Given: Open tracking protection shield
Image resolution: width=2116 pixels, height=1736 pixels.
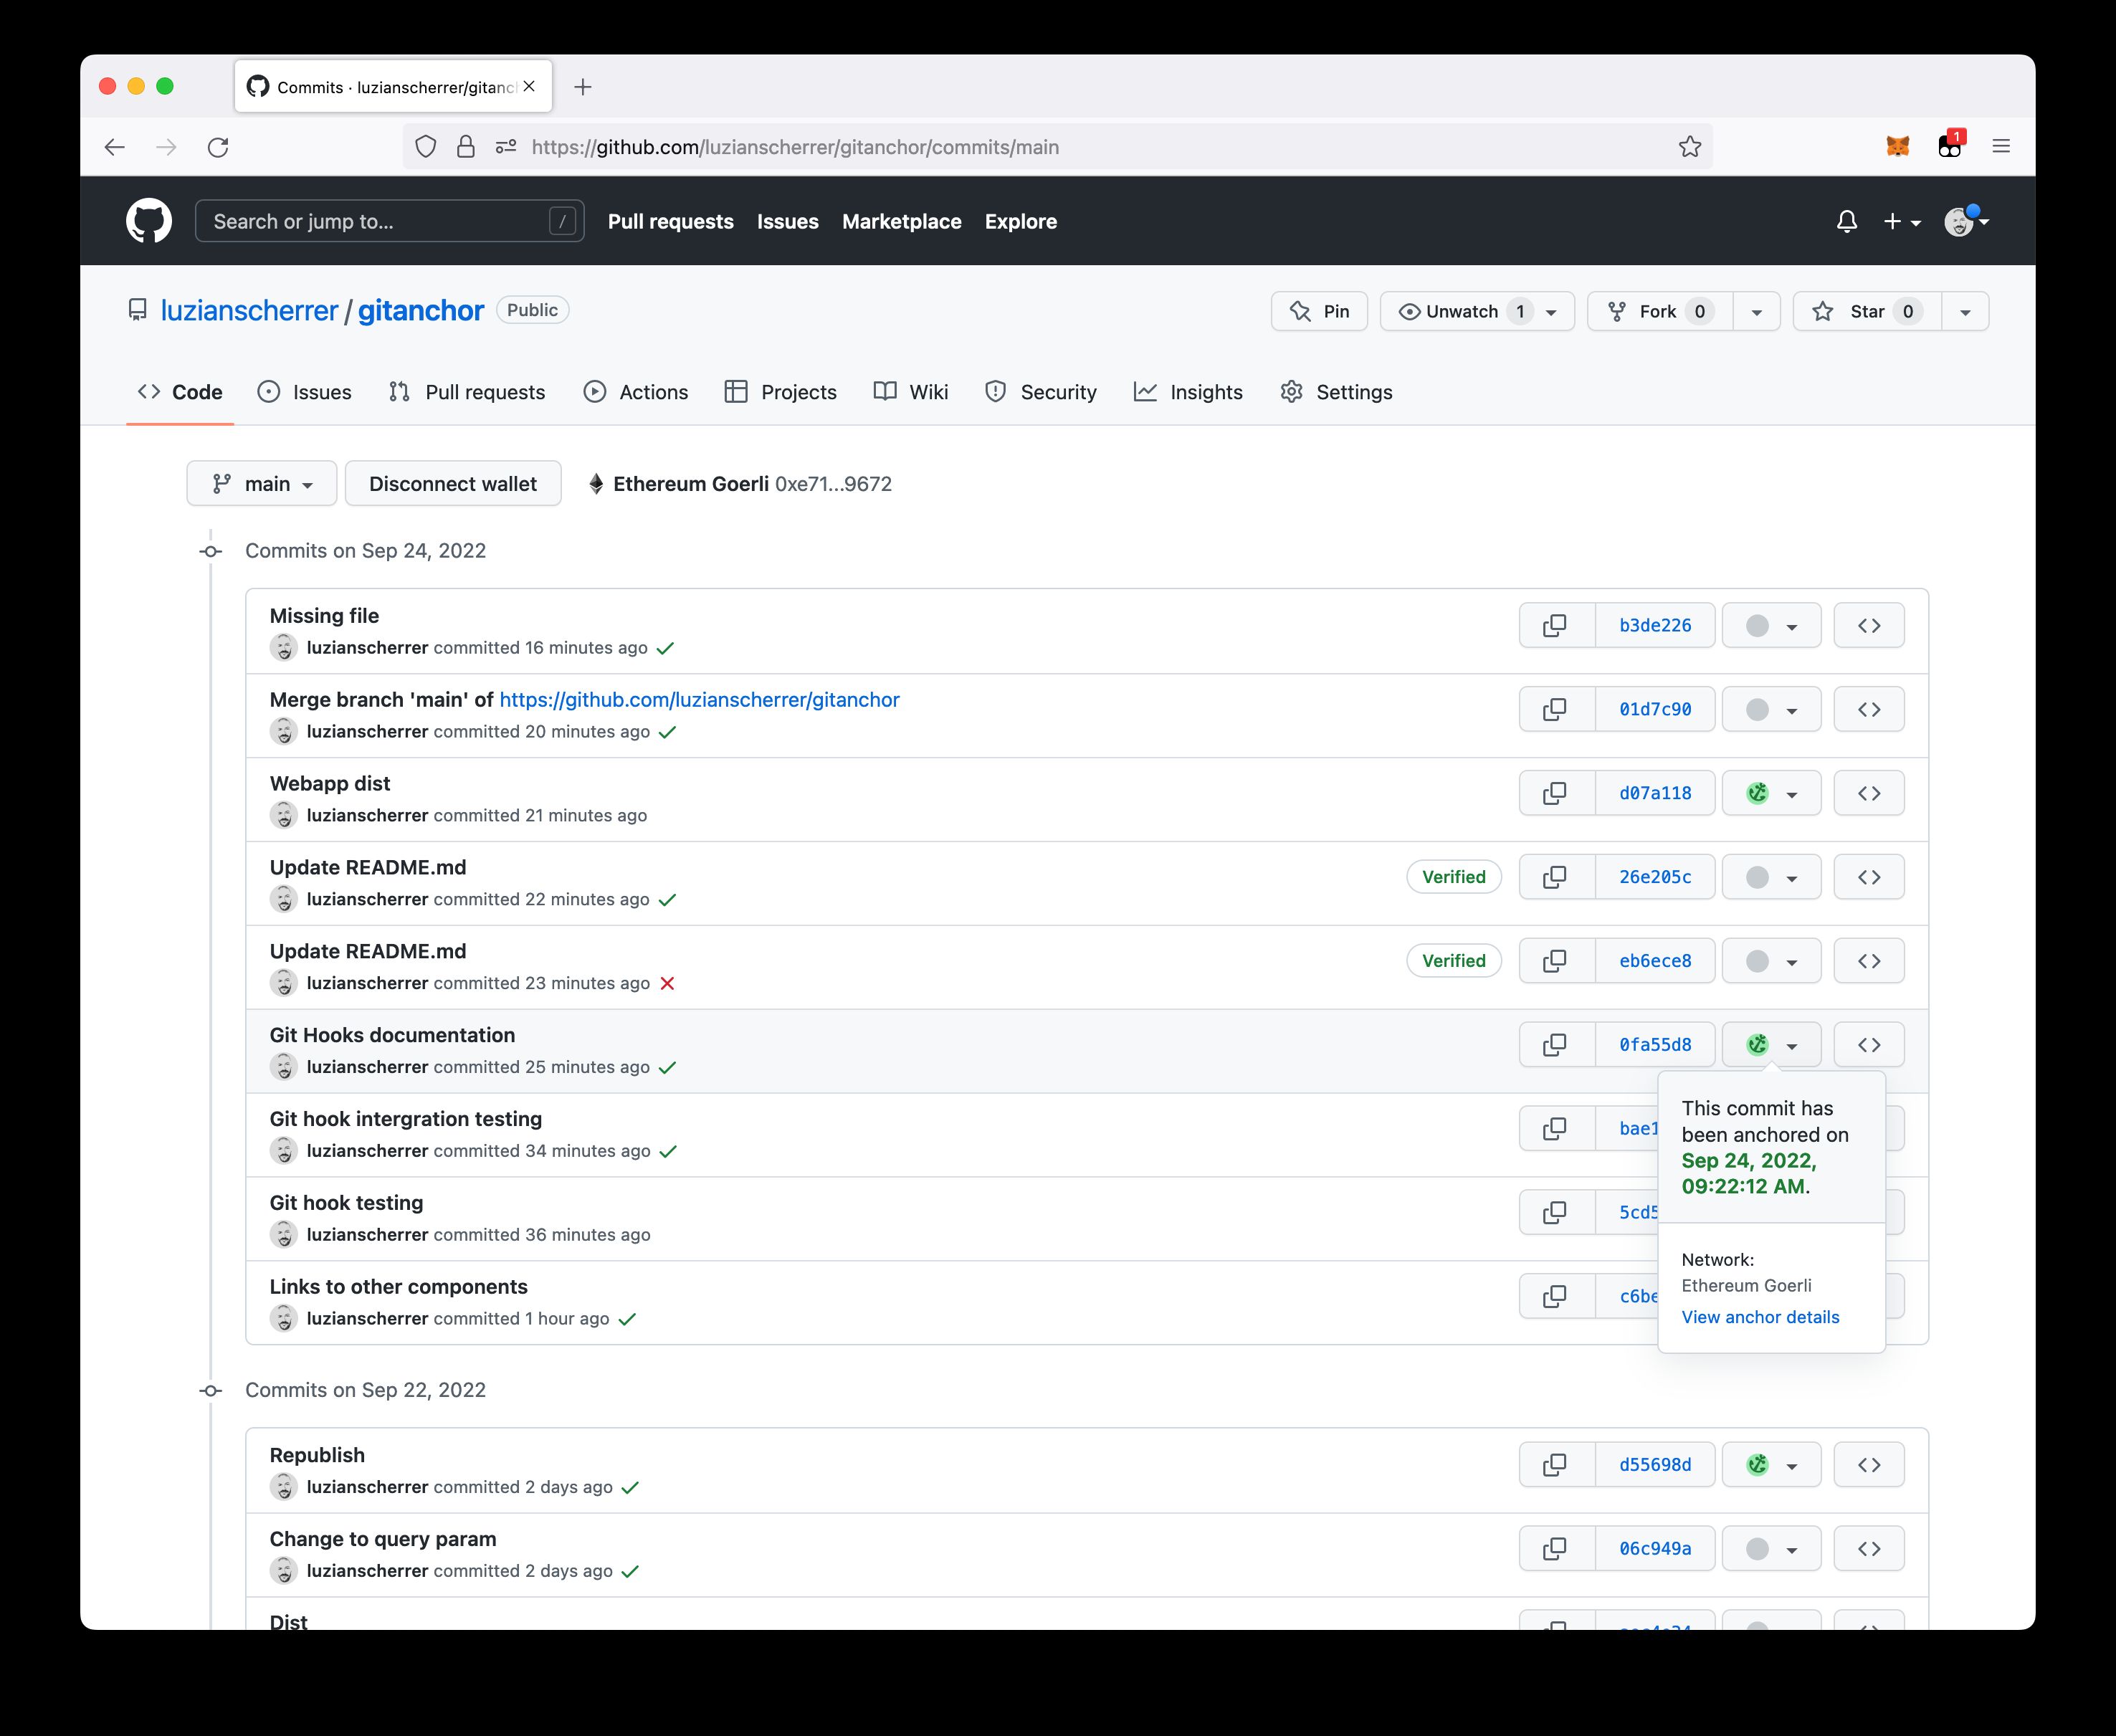Looking at the screenshot, I should pyautogui.click(x=426, y=147).
